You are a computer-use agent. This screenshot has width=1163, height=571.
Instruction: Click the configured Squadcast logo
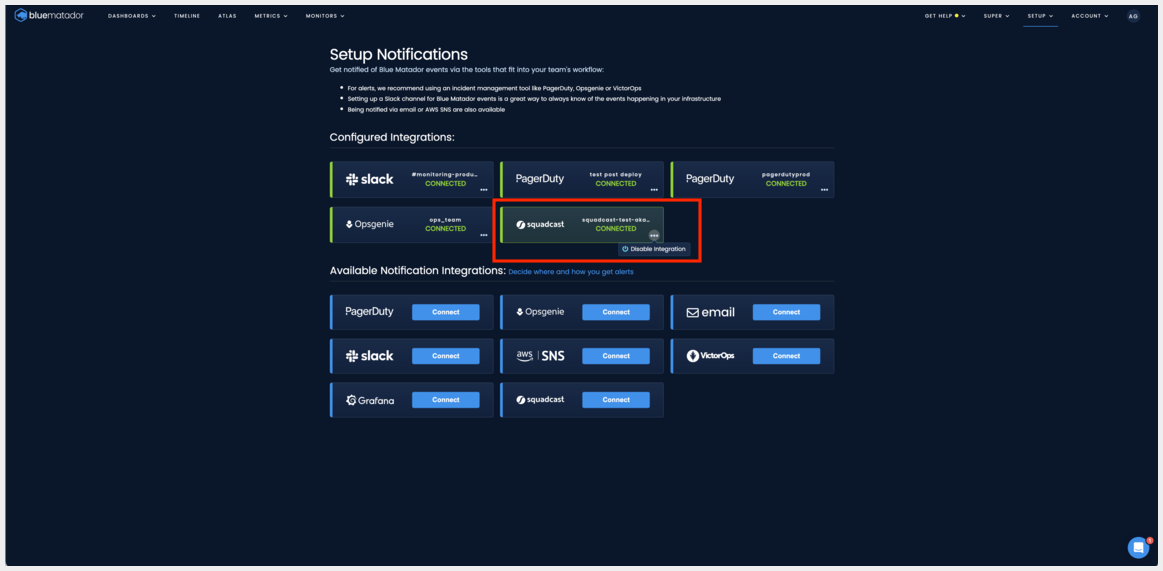point(540,225)
